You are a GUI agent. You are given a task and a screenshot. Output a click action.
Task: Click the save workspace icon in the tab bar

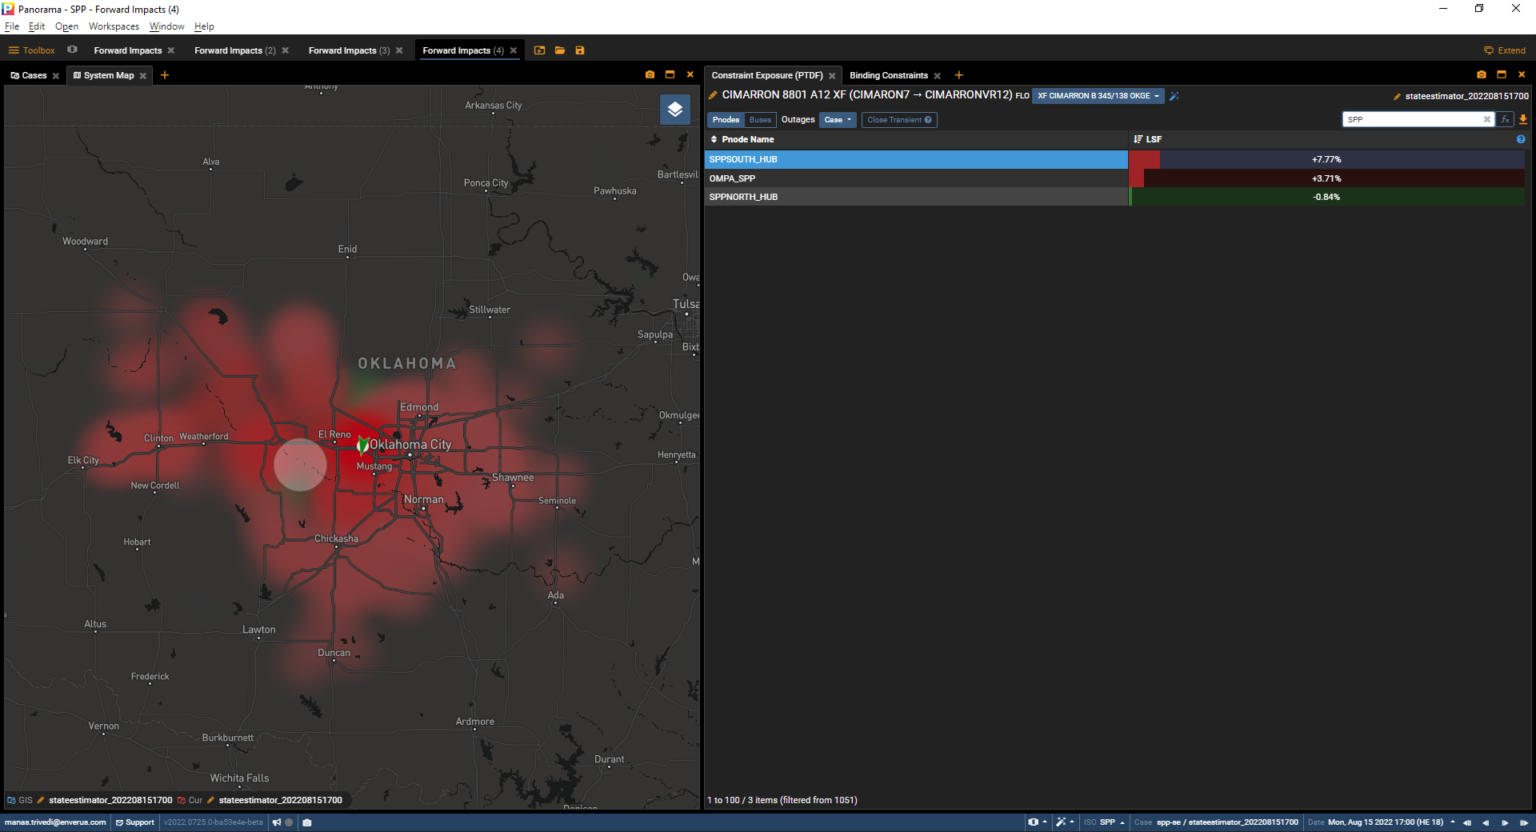[x=579, y=50]
